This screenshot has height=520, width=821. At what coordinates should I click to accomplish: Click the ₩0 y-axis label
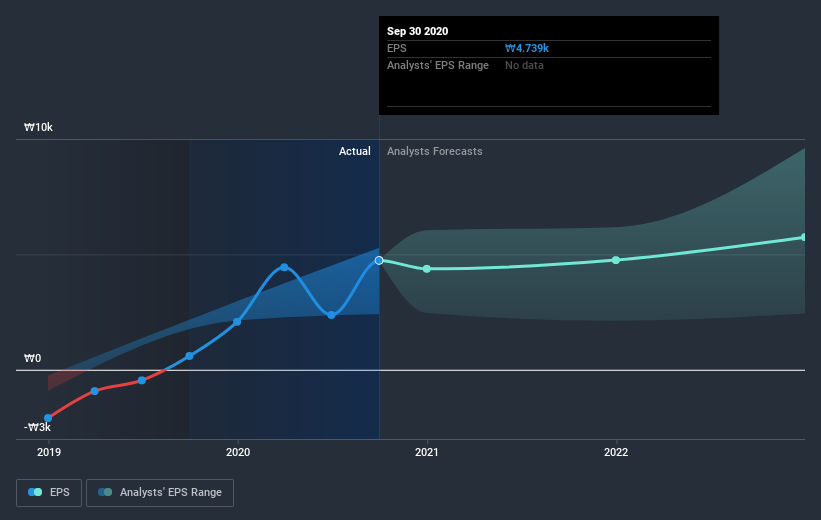(32, 358)
